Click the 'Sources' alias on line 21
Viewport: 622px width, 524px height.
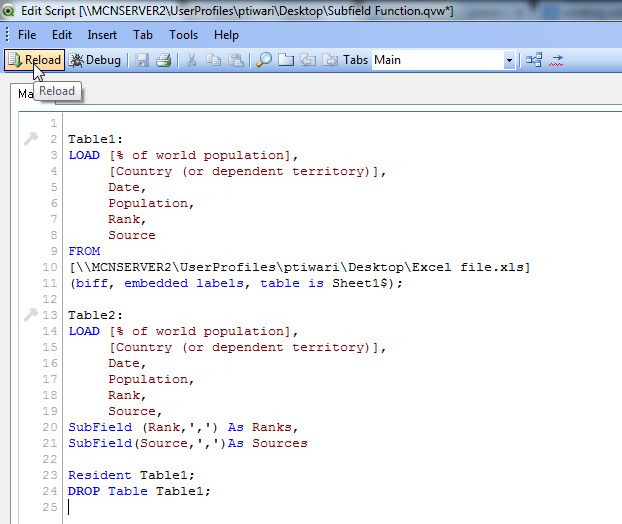coord(280,443)
